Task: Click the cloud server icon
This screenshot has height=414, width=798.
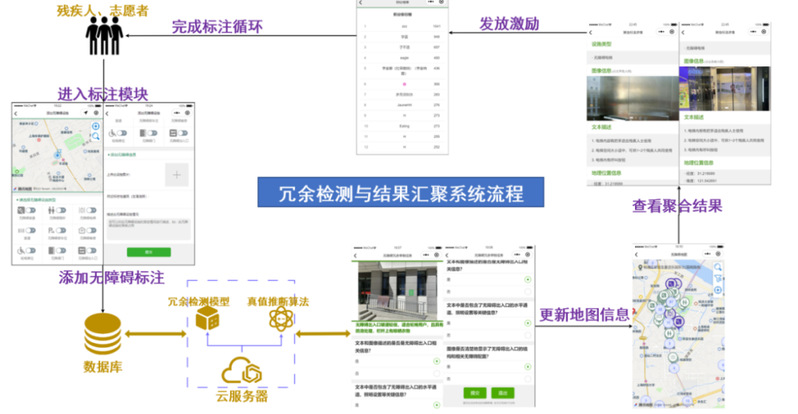Action: [240, 374]
